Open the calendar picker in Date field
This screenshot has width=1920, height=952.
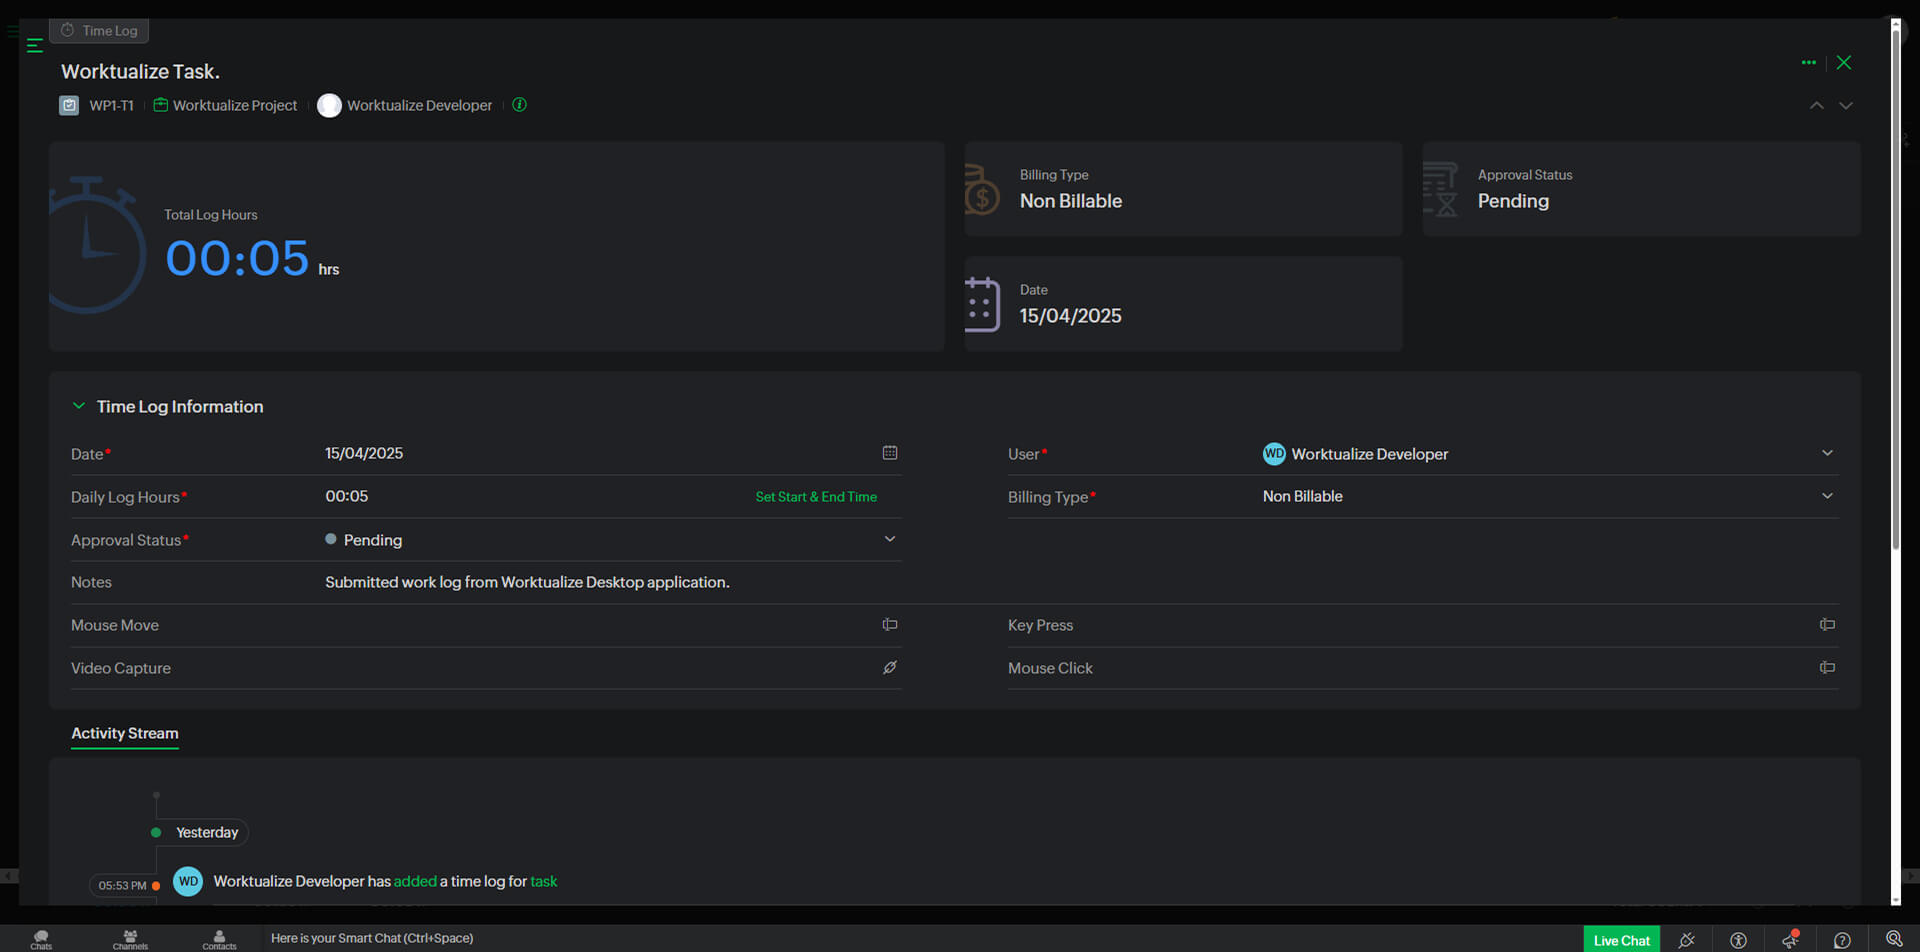(x=889, y=453)
